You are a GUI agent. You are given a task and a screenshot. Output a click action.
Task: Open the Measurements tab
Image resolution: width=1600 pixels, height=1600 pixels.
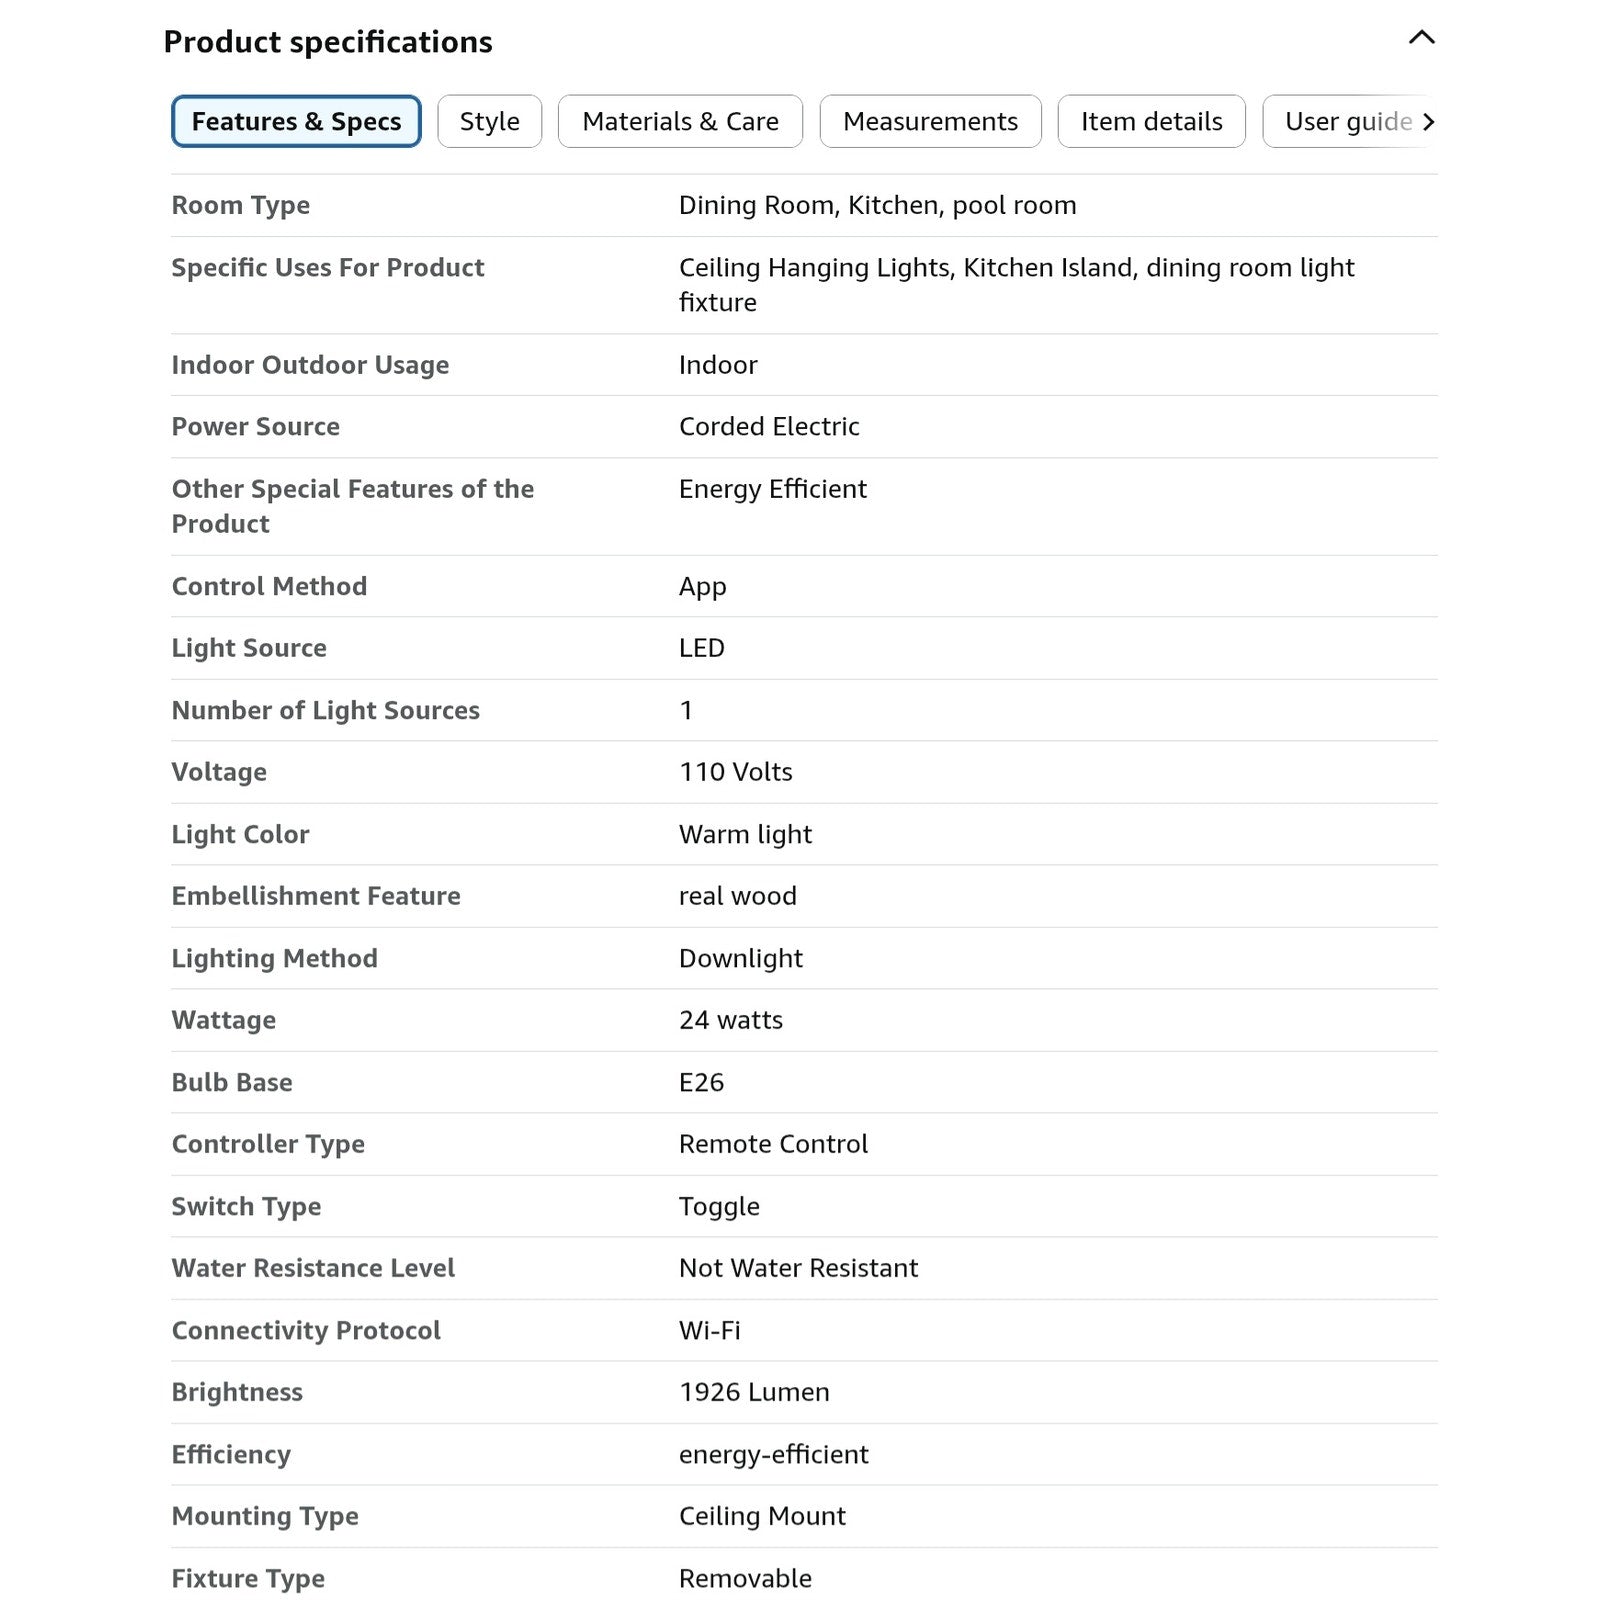pos(930,121)
